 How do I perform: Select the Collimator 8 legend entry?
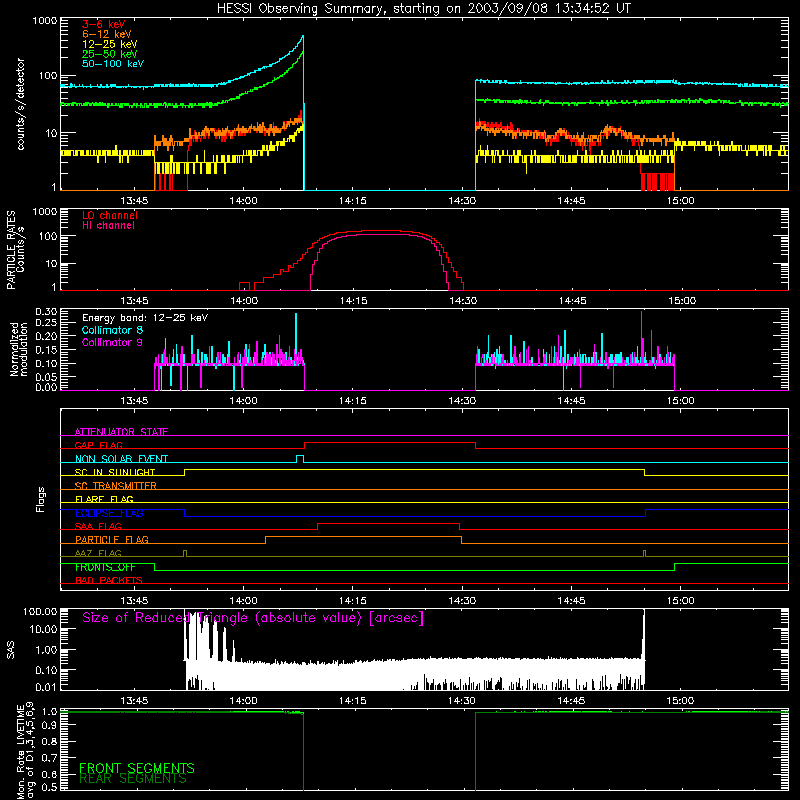(112, 330)
